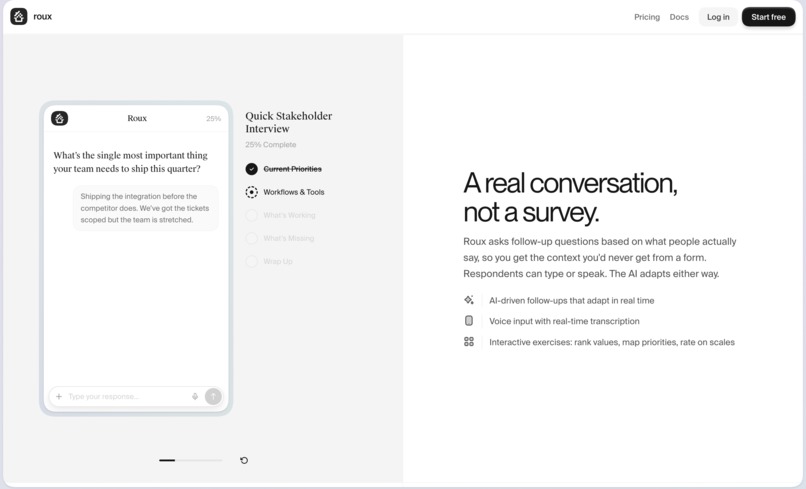Click the completed Current Priorities checkmark
This screenshot has height=489, width=806.
point(251,169)
